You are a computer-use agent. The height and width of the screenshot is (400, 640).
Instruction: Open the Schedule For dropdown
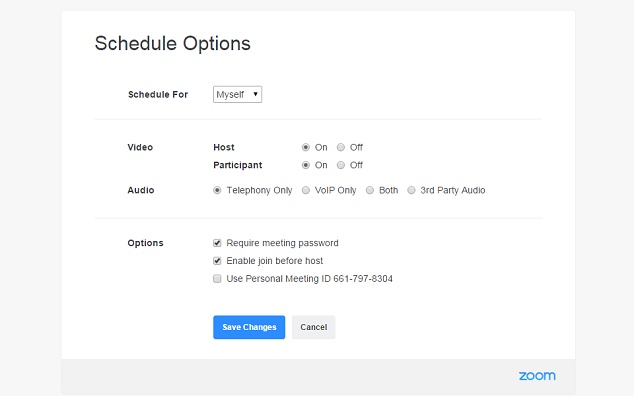[x=237, y=94]
